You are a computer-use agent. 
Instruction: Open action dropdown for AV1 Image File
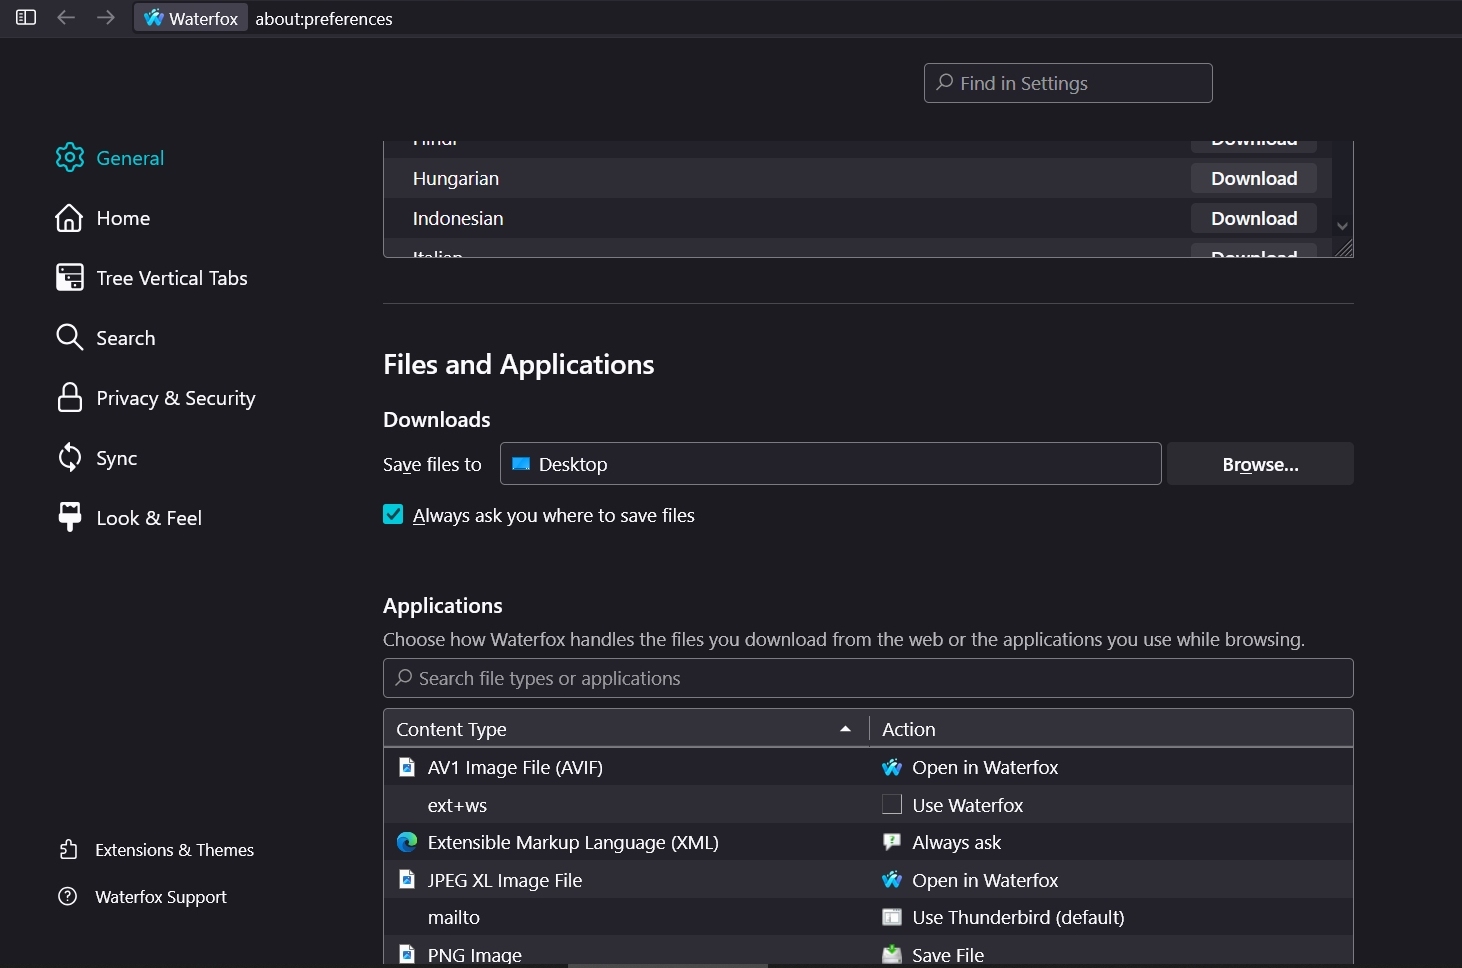[1110, 768]
